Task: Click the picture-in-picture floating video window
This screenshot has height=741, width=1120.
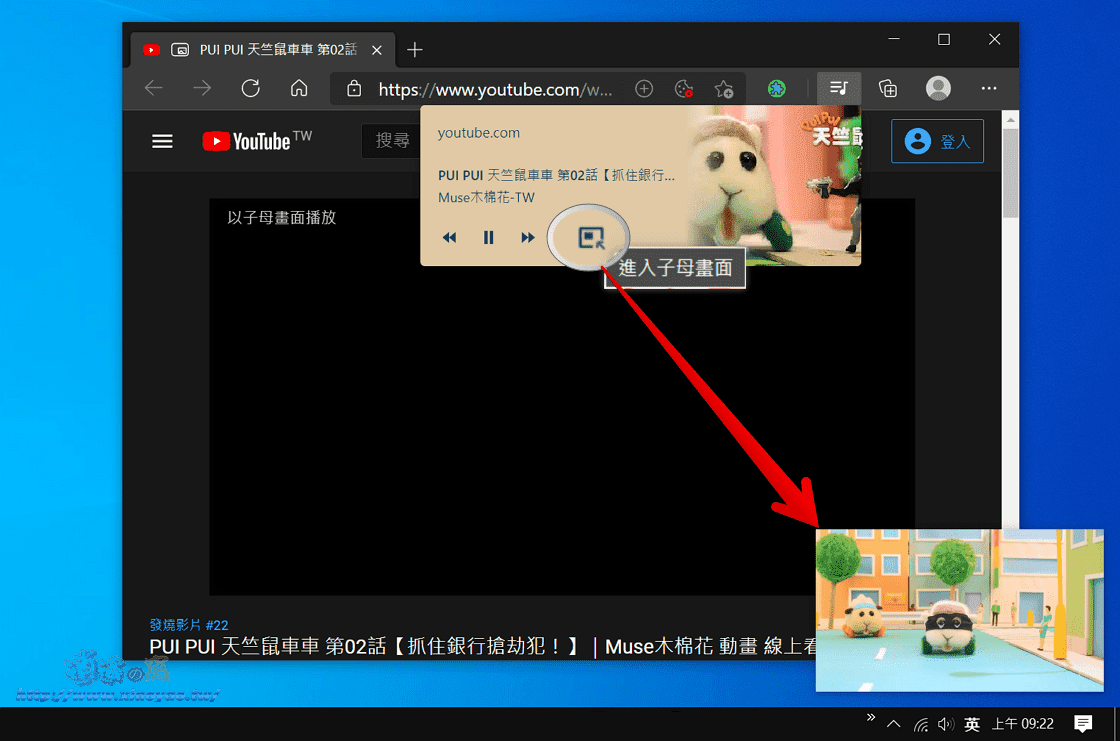Action: pyautogui.click(x=959, y=610)
